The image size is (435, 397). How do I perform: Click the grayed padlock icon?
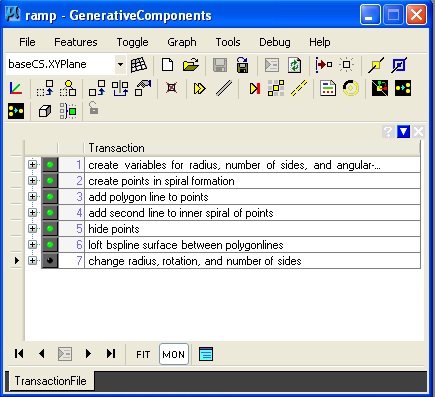point(94,108)
